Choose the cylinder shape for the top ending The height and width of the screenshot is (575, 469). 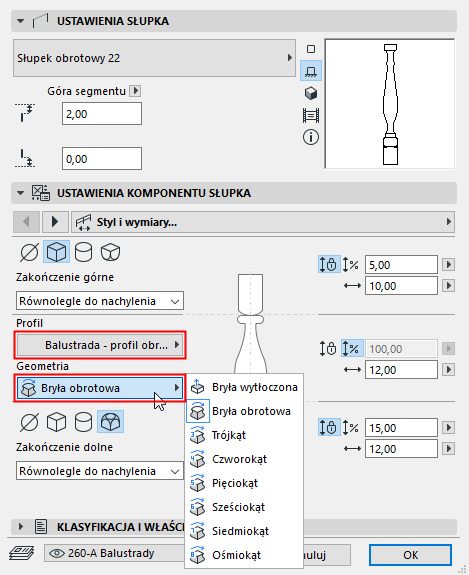tap(83, 252)
